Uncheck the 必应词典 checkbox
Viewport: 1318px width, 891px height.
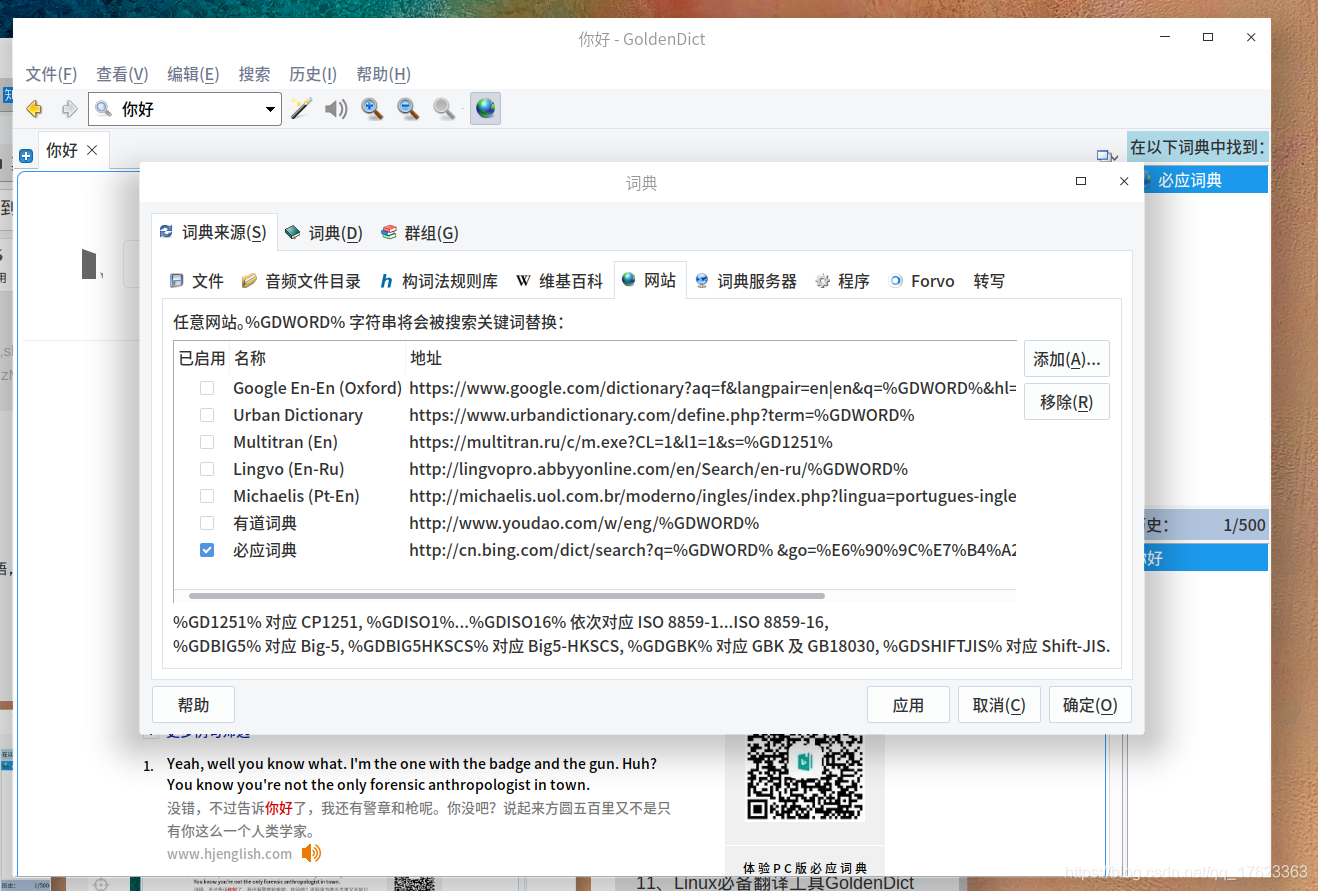(x=207, y=550)
